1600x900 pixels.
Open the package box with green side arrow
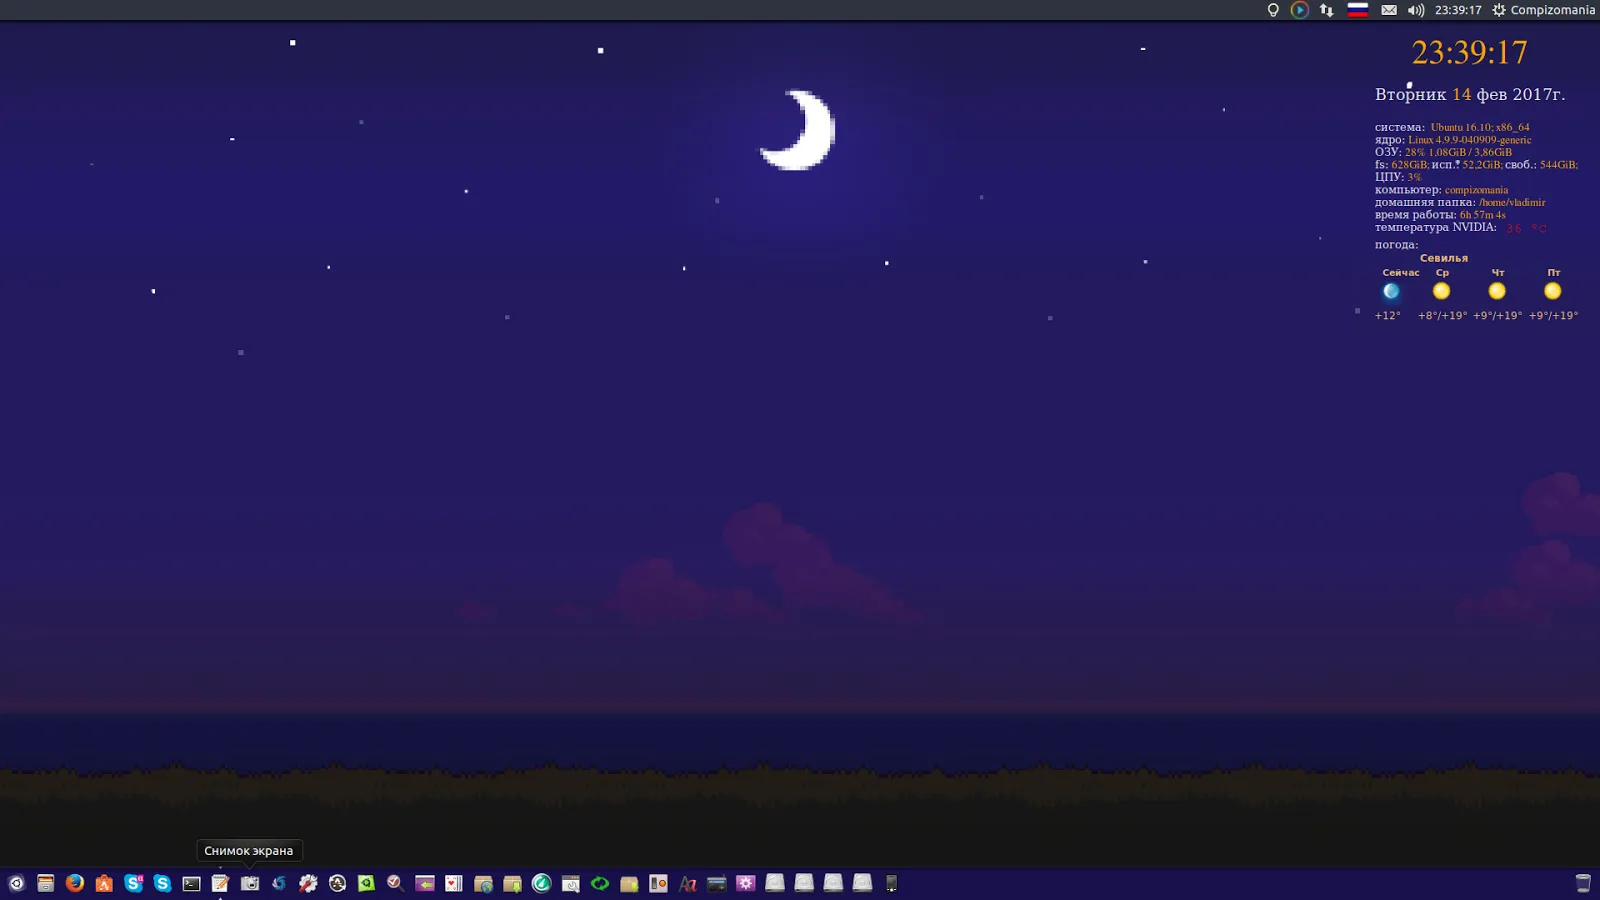point(629,883)
